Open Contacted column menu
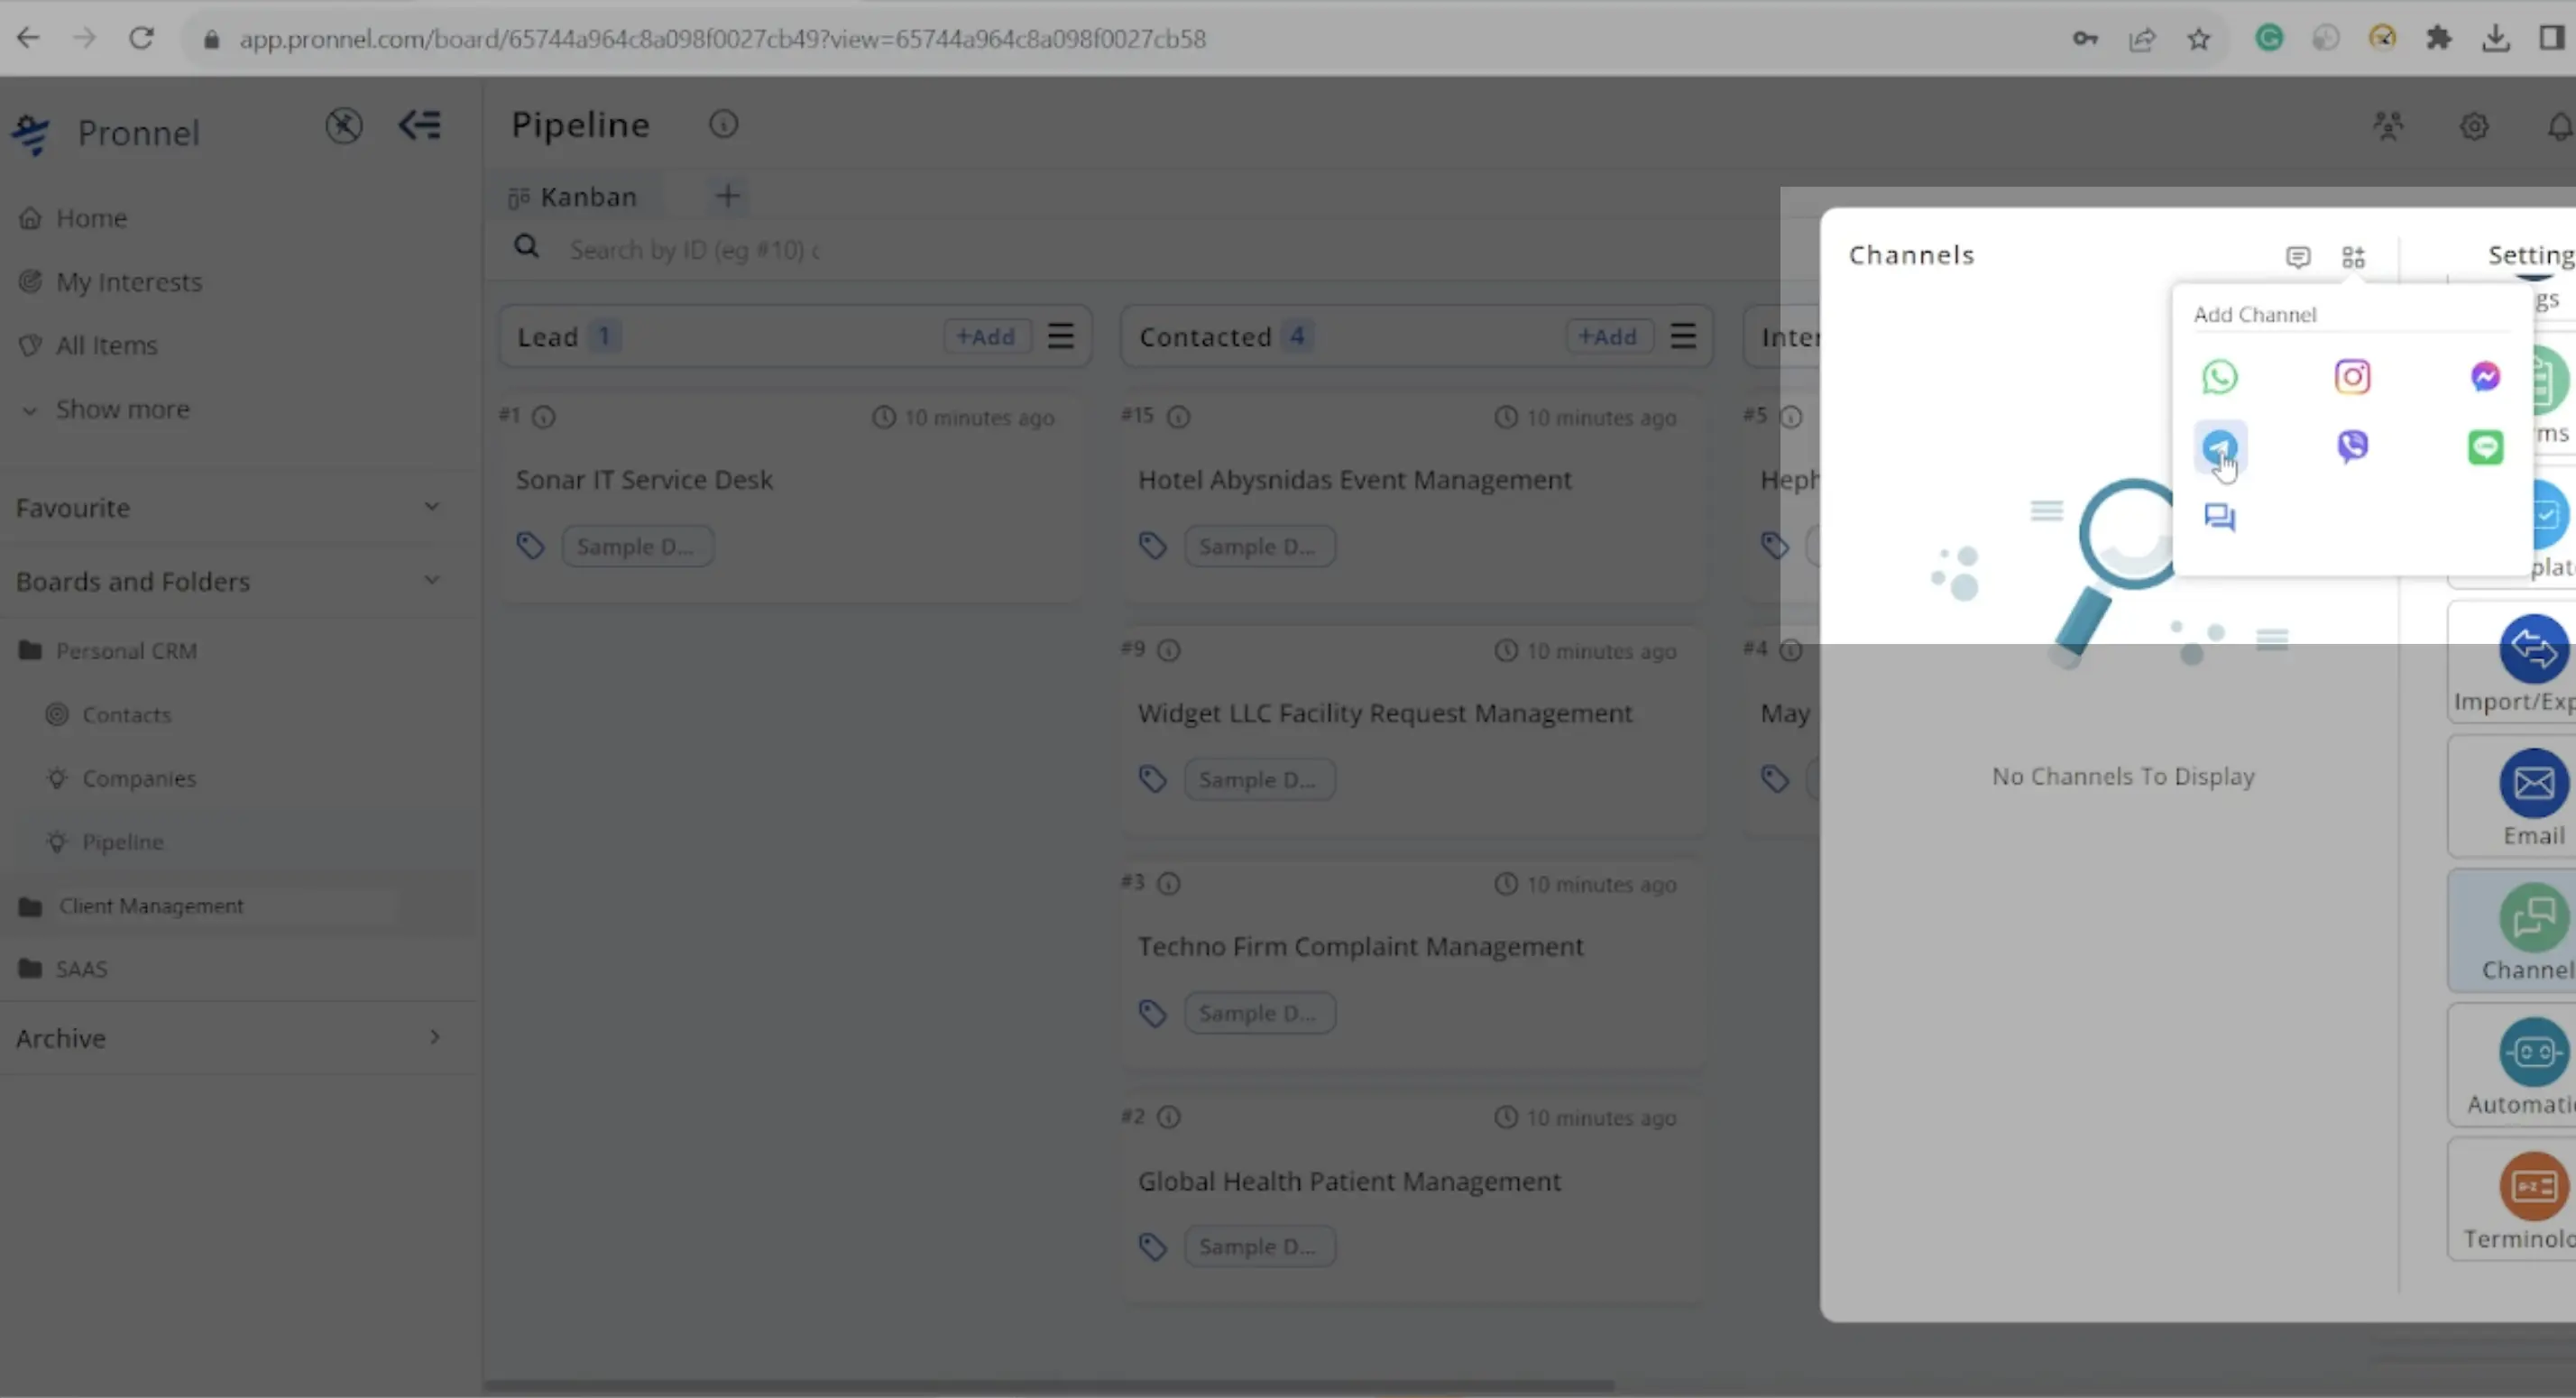This screenshot has height=1398, width=2576. 1683,336
